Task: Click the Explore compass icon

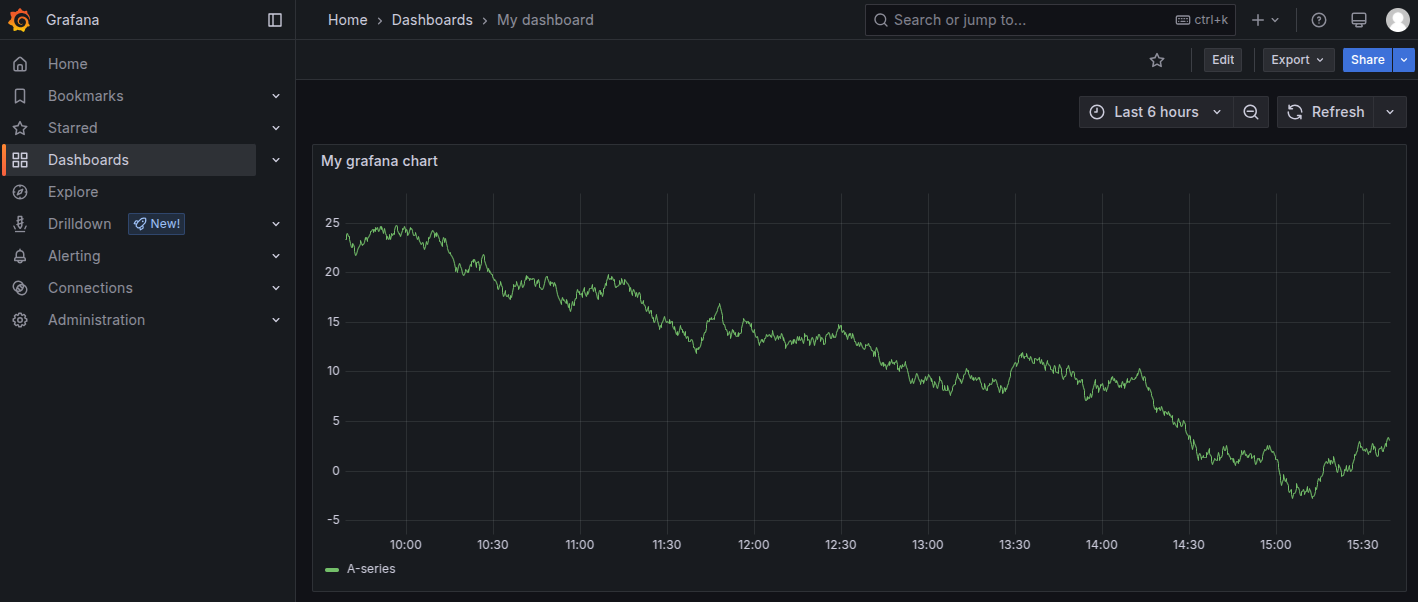Action: pyautogui.click(x=20, y=192)
